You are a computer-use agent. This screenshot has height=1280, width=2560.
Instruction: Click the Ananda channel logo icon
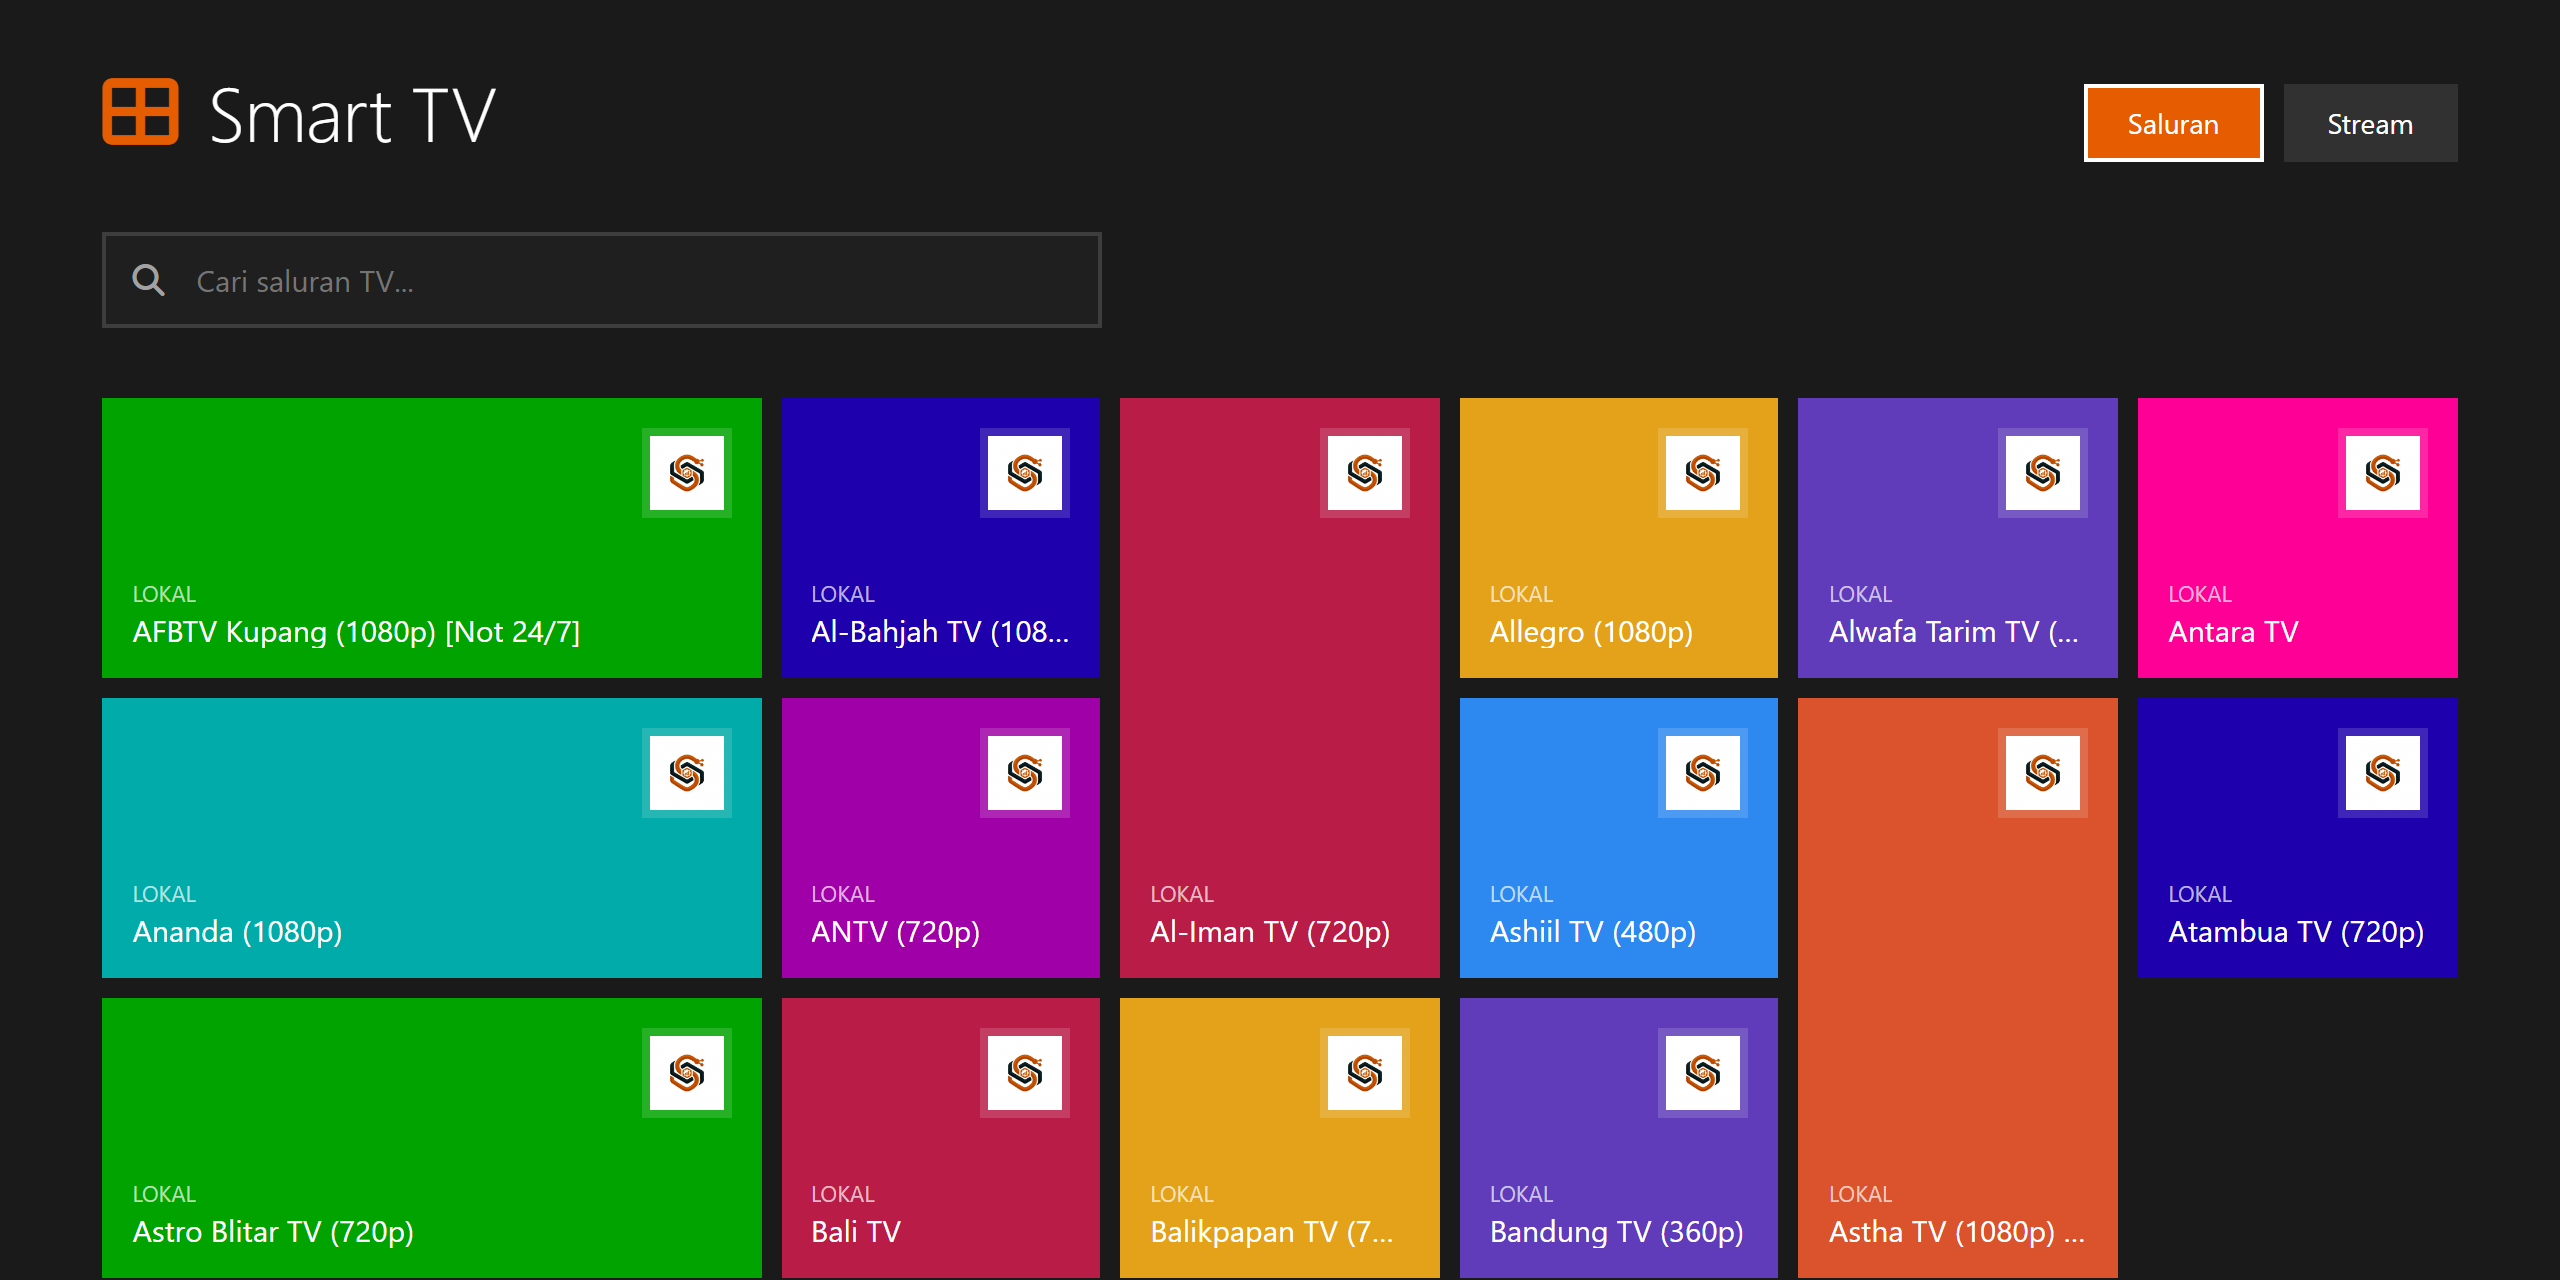click(687, 773)
